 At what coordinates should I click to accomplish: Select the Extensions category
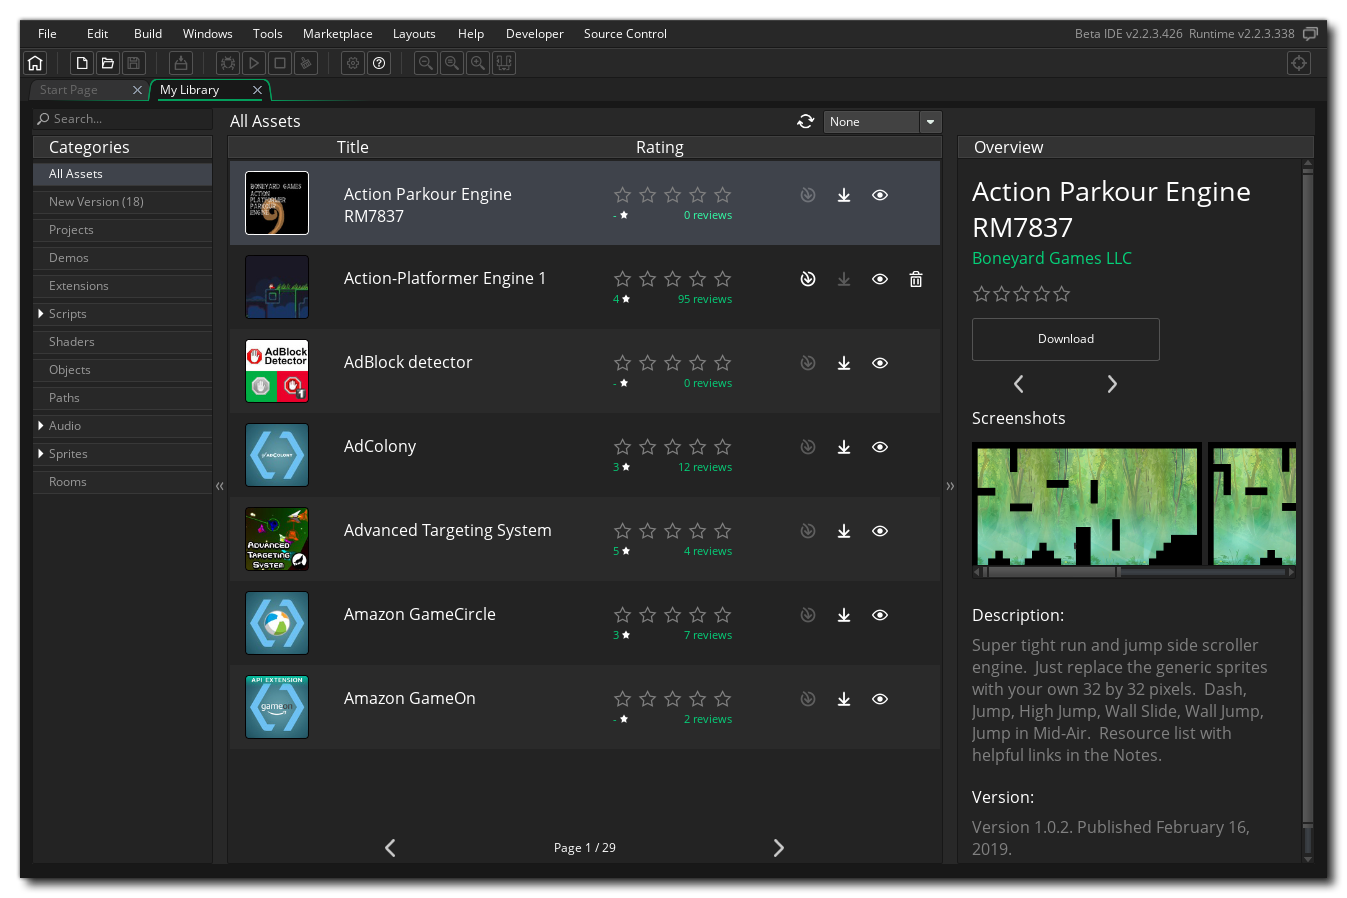pos(122,286)
